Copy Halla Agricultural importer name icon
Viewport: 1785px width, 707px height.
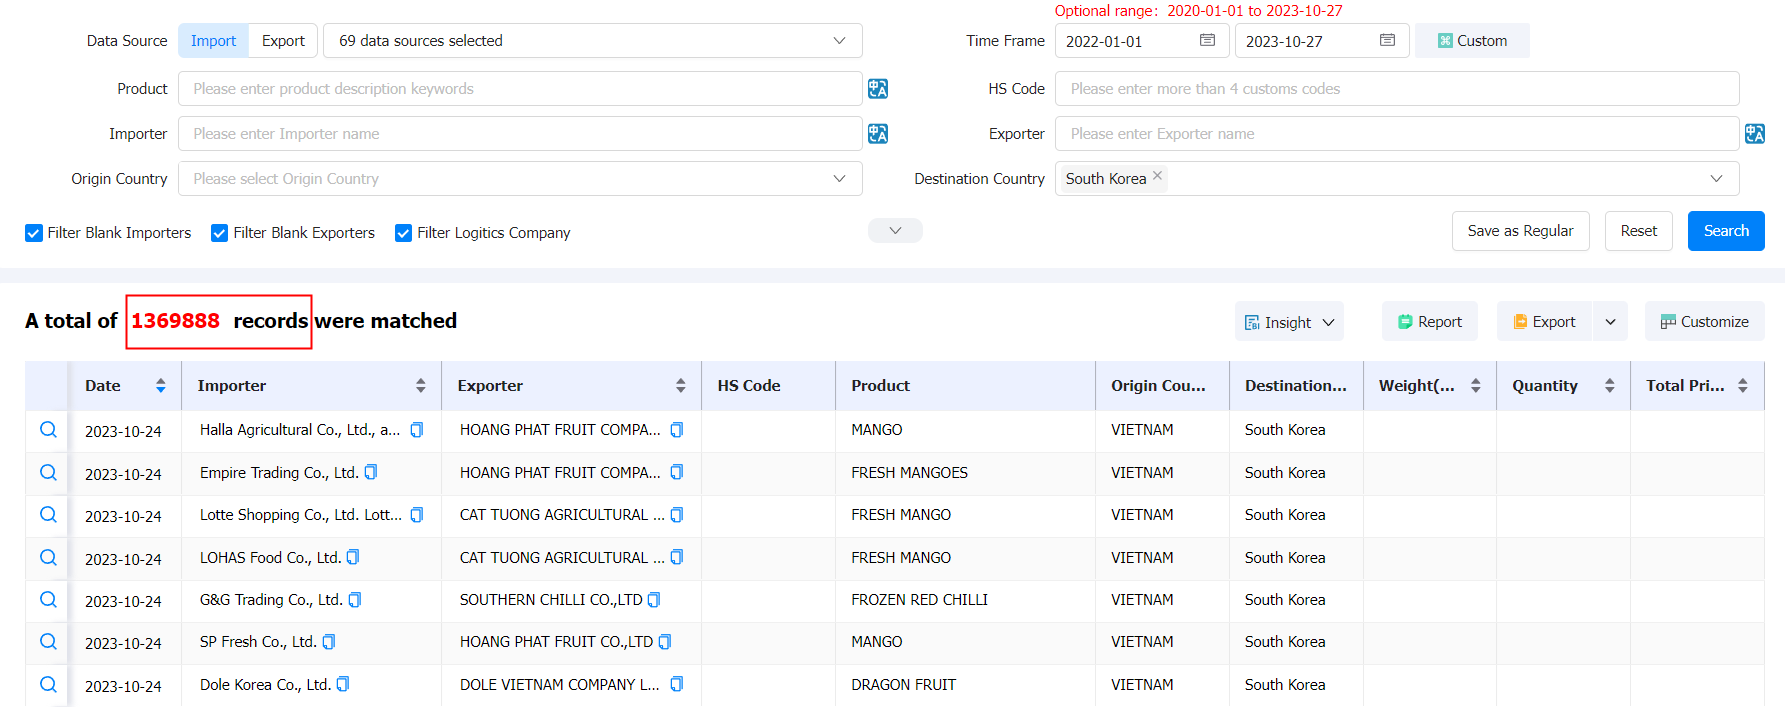coord(417,430)
